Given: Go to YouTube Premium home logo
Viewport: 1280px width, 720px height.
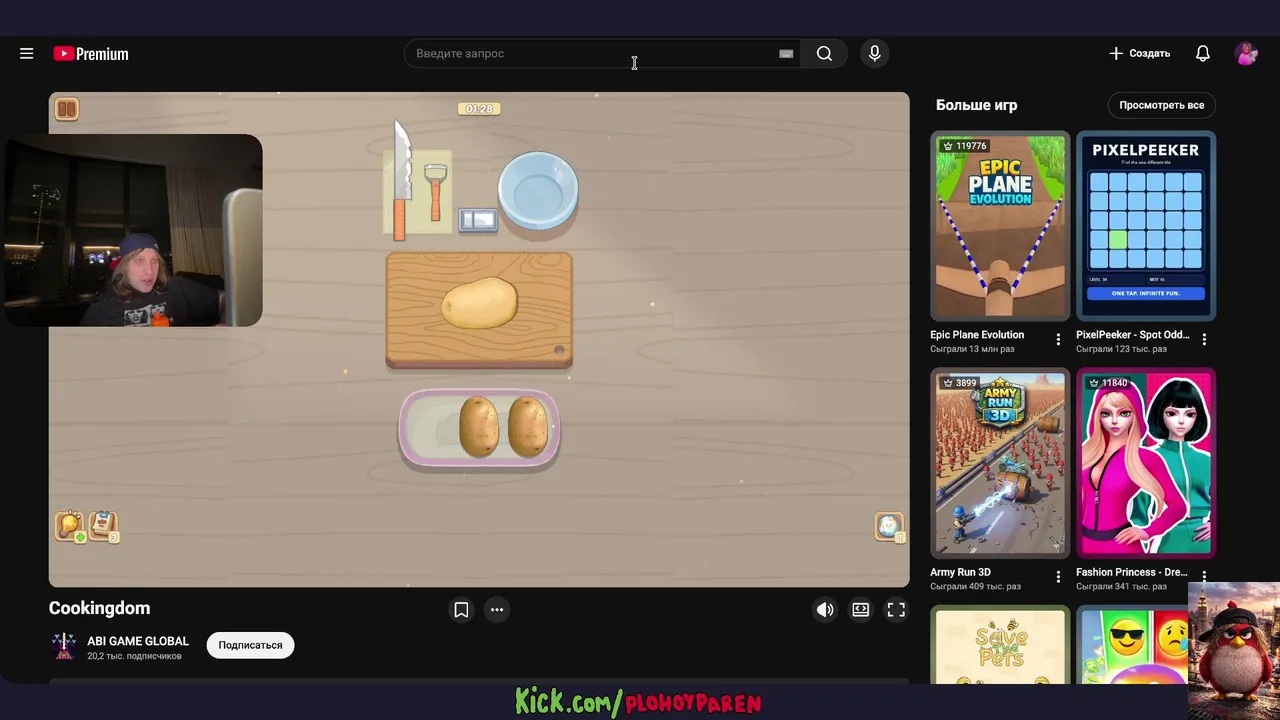Looking at the screenshot, I should click(91, 54).
